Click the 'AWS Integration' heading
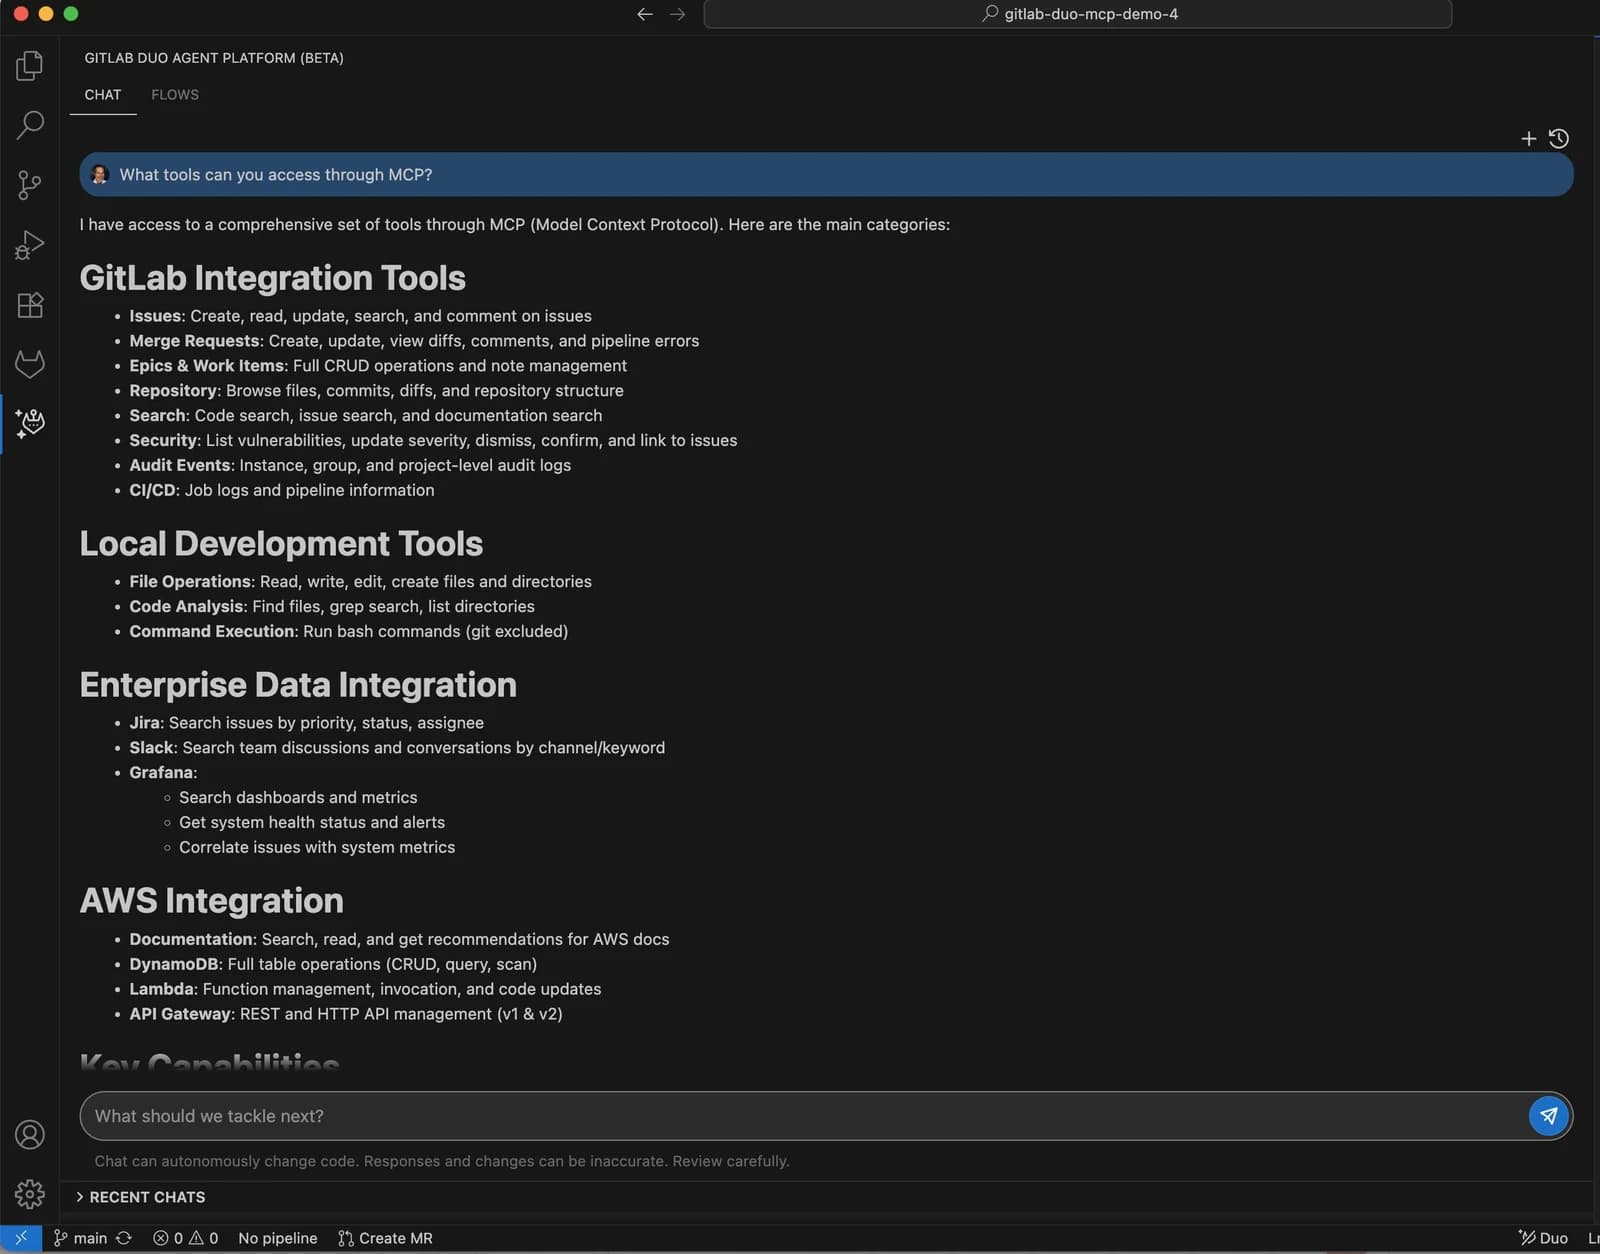 (x=212, y=901)
